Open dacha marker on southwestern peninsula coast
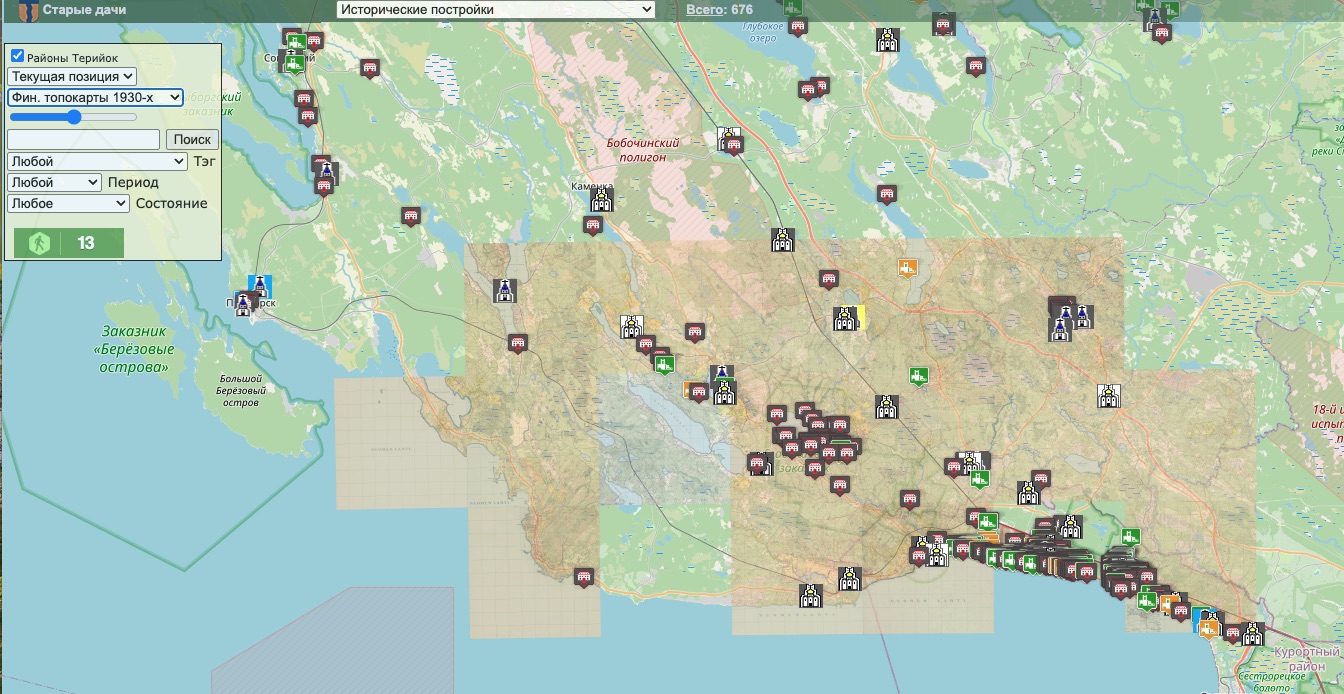 click(584, 577)
